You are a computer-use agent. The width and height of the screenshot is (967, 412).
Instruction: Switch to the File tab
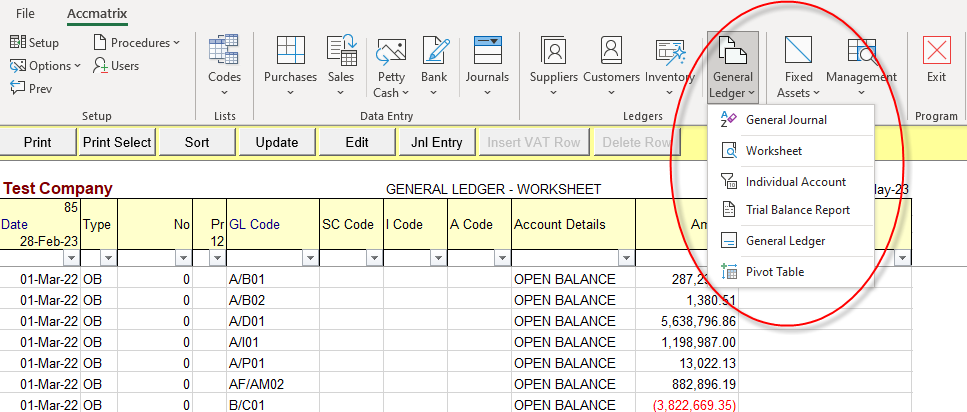tap(26, 14)
